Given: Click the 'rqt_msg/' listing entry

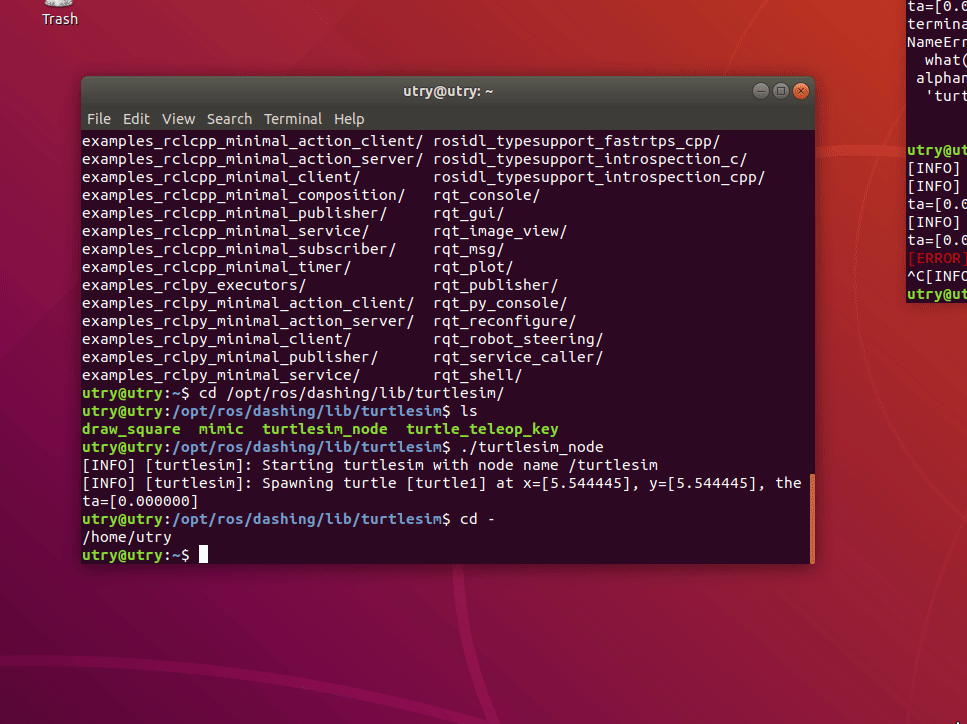Looking at the screenshot, I should 469,249.
